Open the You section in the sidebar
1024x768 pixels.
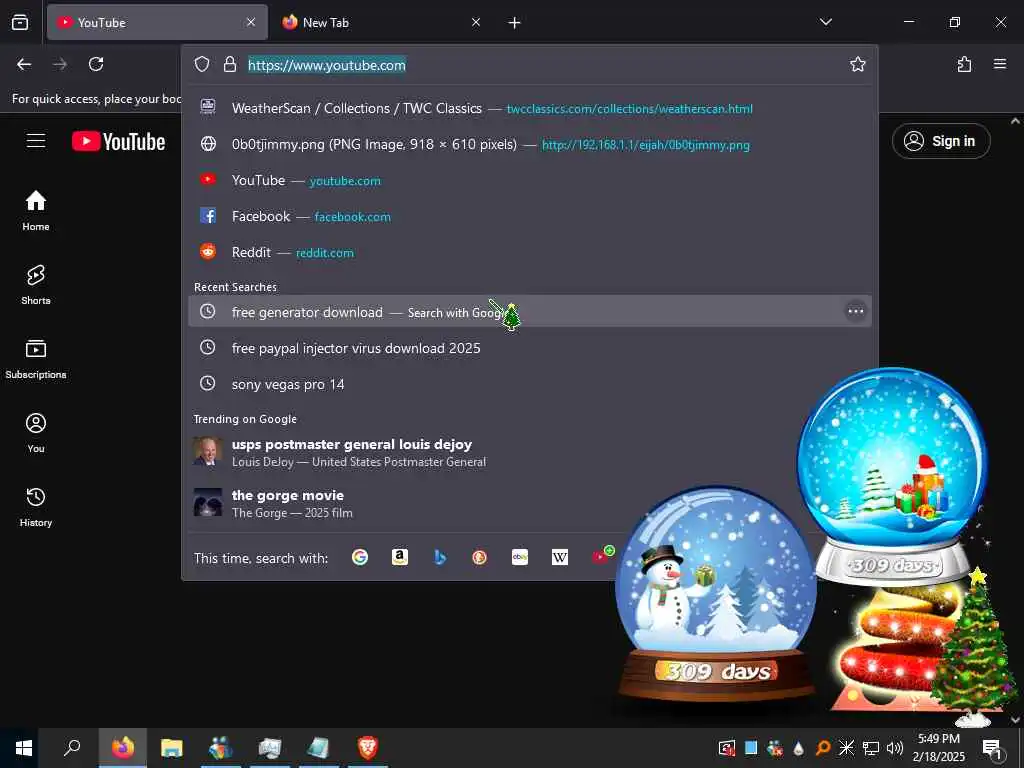[x=36, y=432]
